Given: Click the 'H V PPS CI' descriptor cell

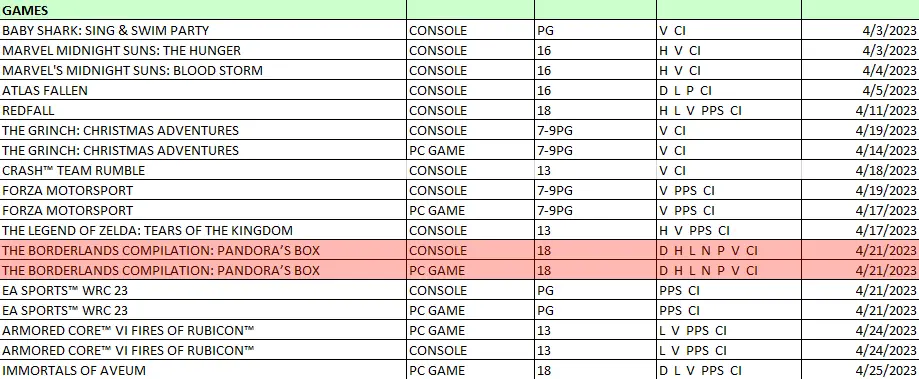Looking at the screenshot, I should tap(729, 230).
